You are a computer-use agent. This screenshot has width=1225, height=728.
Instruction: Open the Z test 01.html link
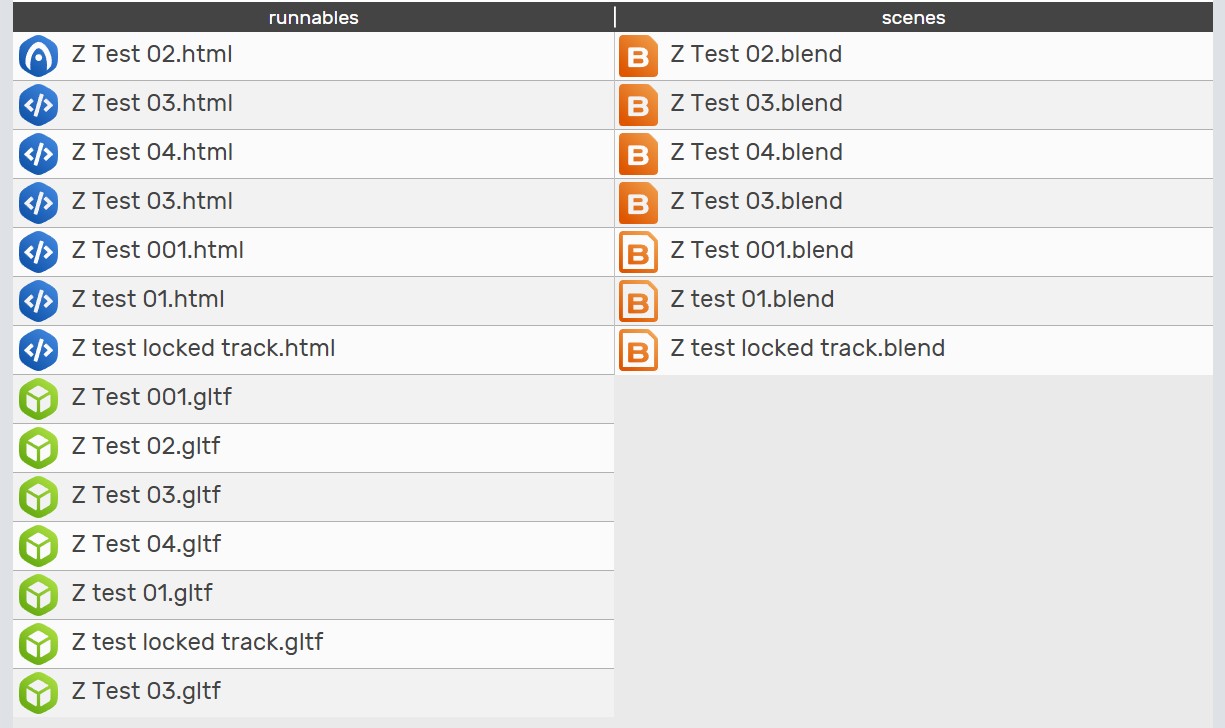(x=148, y=299)
